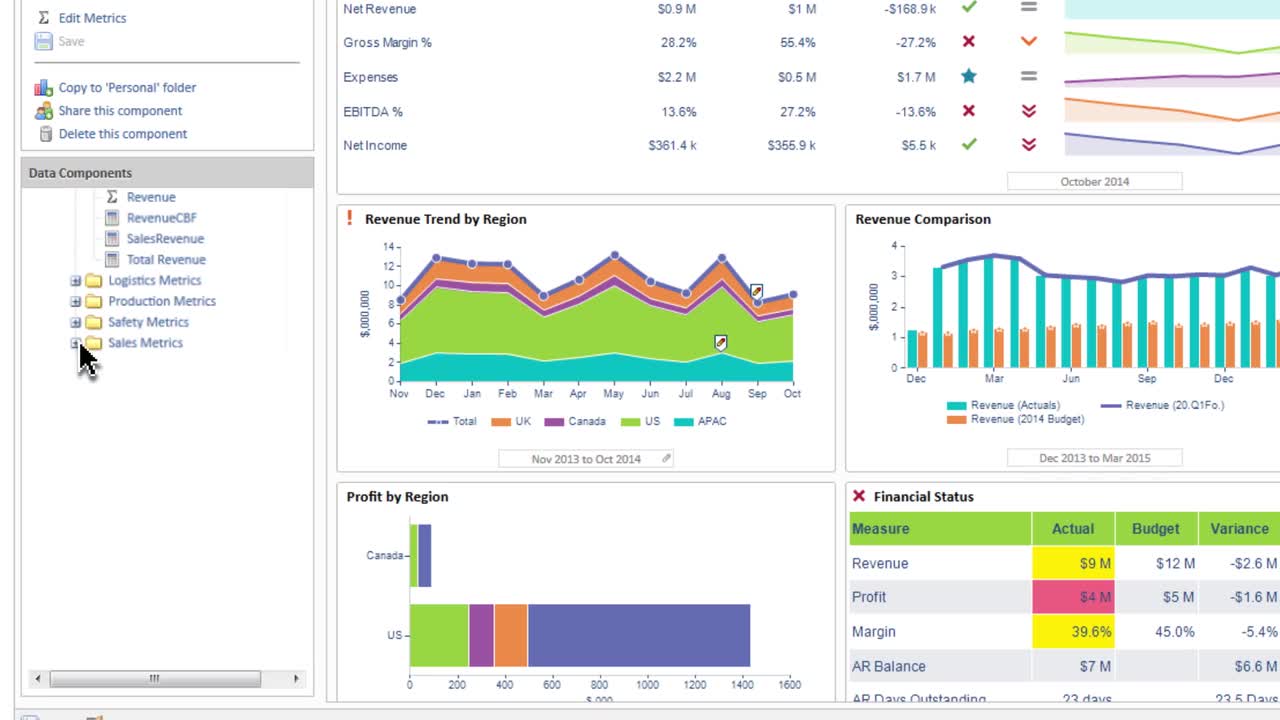Click the calculator icon beside Total Revenue
The width and height of the screenshot is (1280, 720).
coord(112,260)
